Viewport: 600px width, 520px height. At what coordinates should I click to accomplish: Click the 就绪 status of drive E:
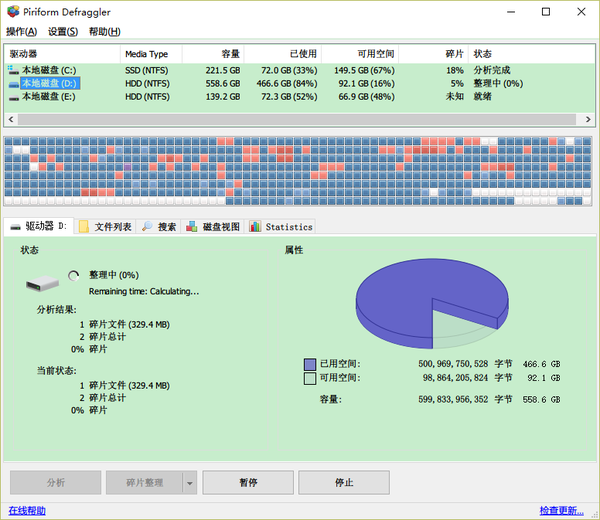pyautogui.click(x=483, y=97)
